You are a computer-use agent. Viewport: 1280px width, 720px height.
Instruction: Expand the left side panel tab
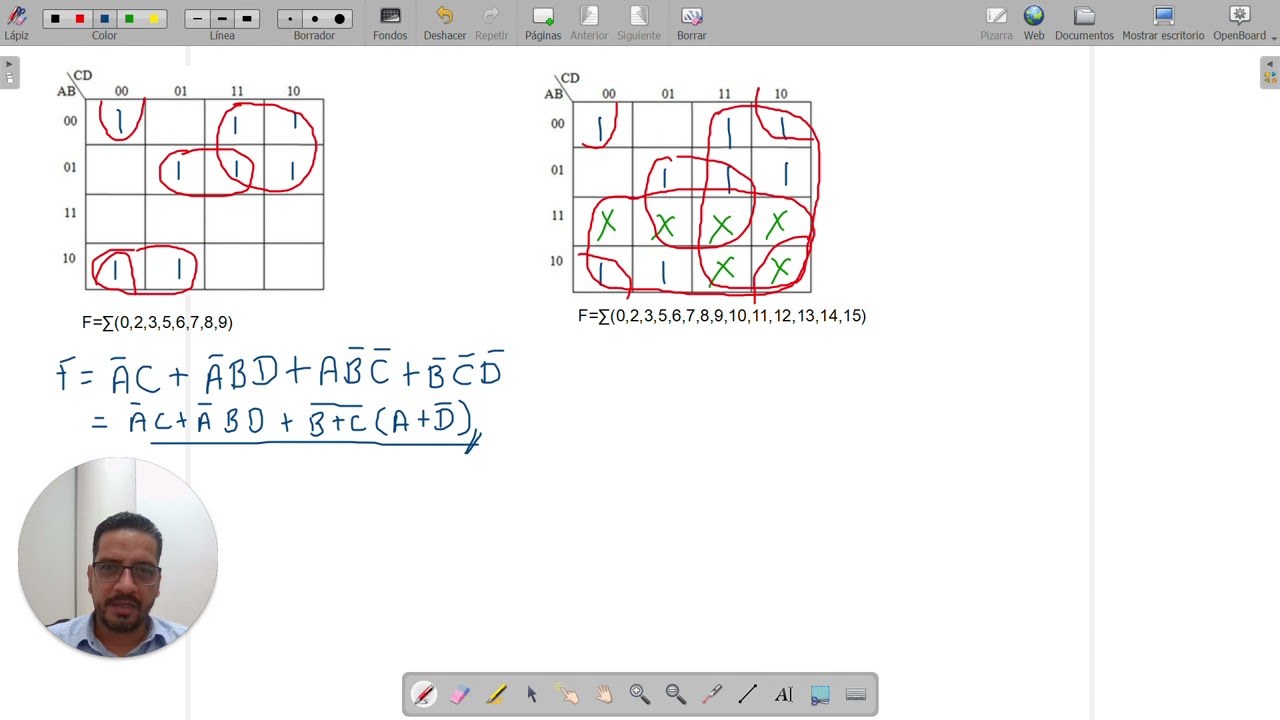point(9,72)
